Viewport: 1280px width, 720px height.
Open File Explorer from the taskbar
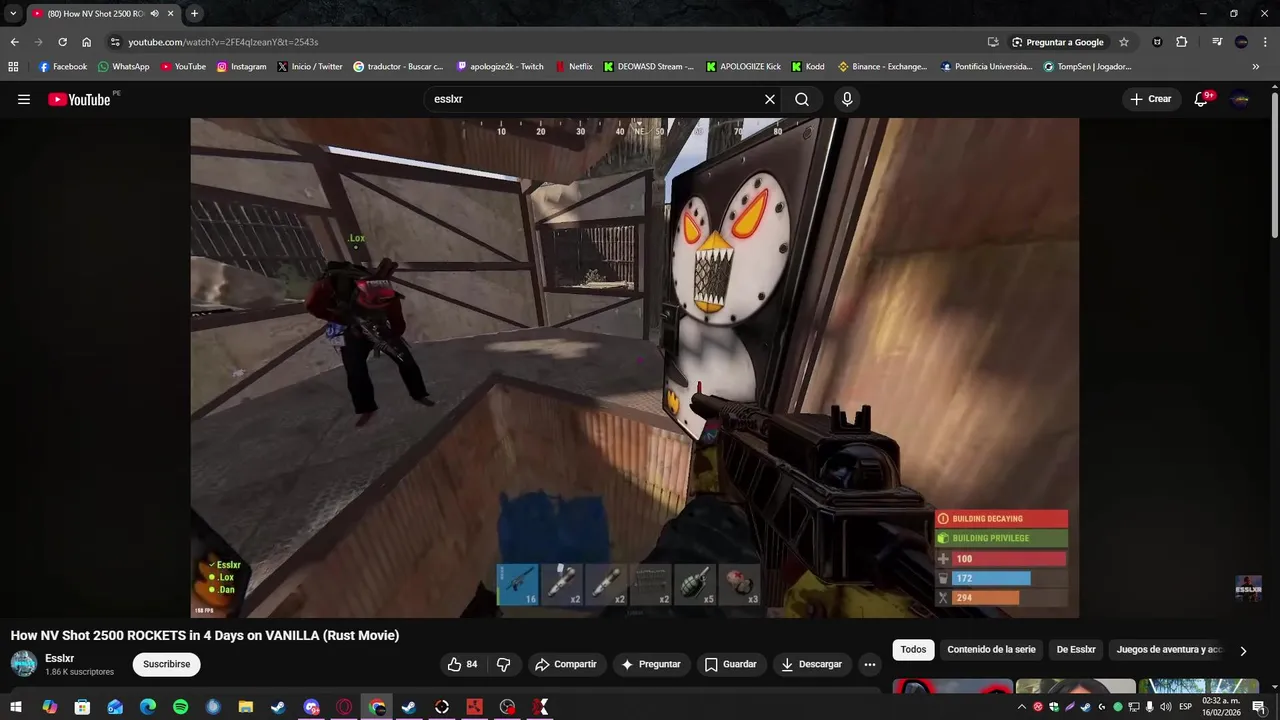click(246, 707)
